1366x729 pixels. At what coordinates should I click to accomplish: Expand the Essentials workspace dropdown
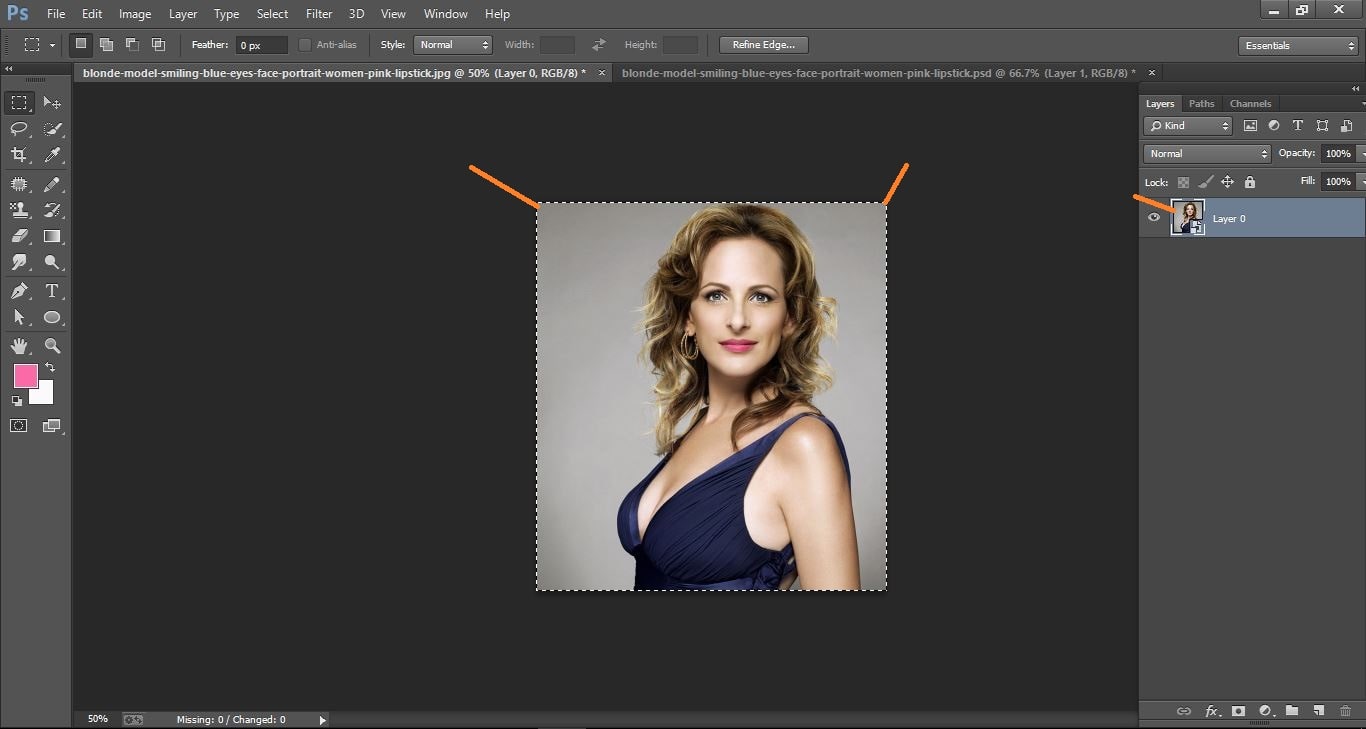pyautogui.click(x=1297, y=45)
